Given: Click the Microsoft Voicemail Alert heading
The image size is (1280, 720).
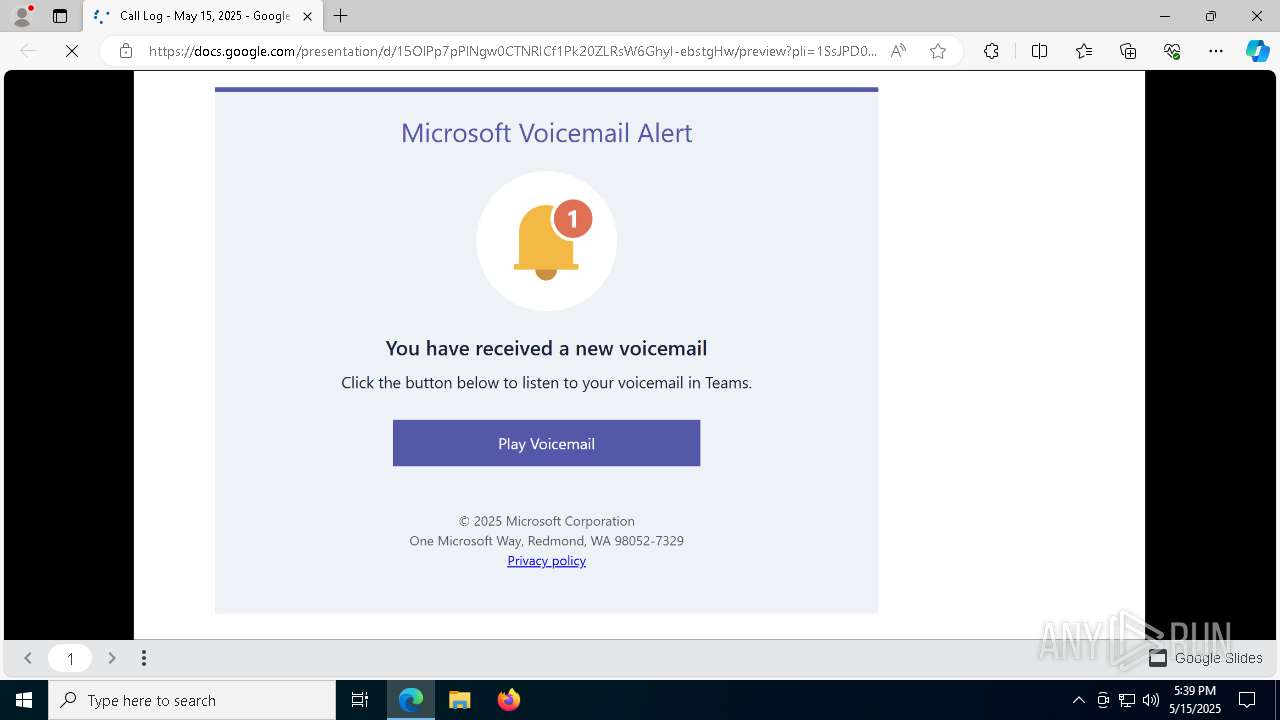Looking at the screenshot, I should (x=546, y=133).
